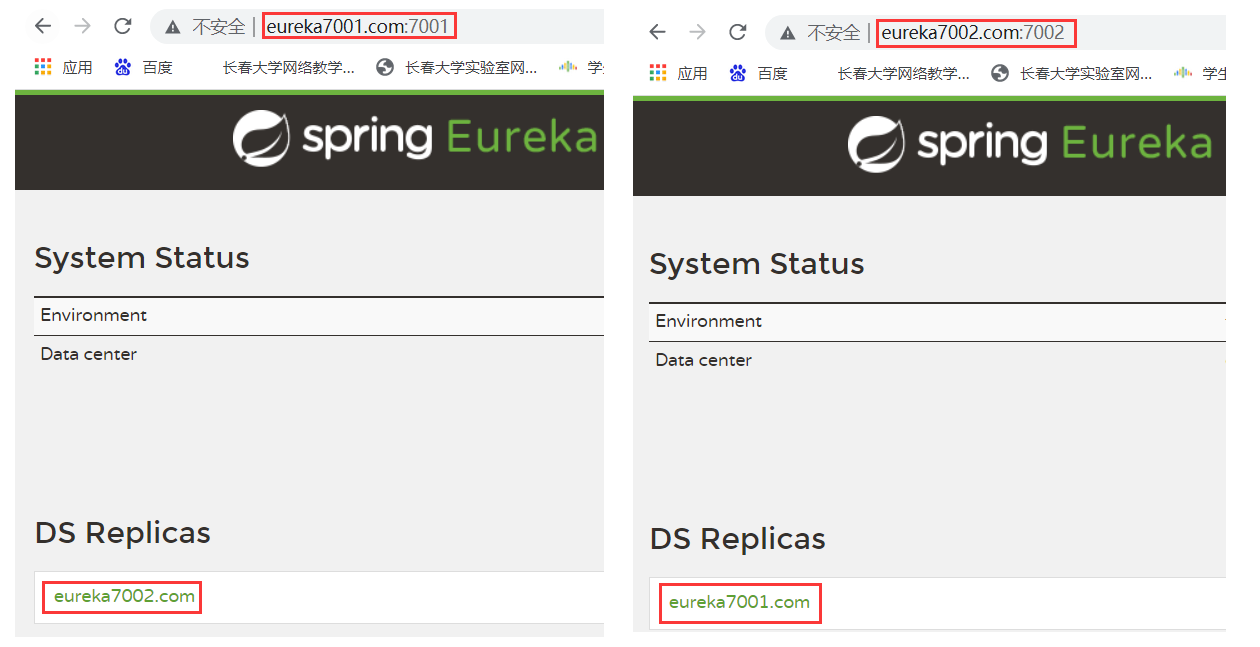
Task: Go back in the eureka7001 browser window
Action: (x=43, y=26)
